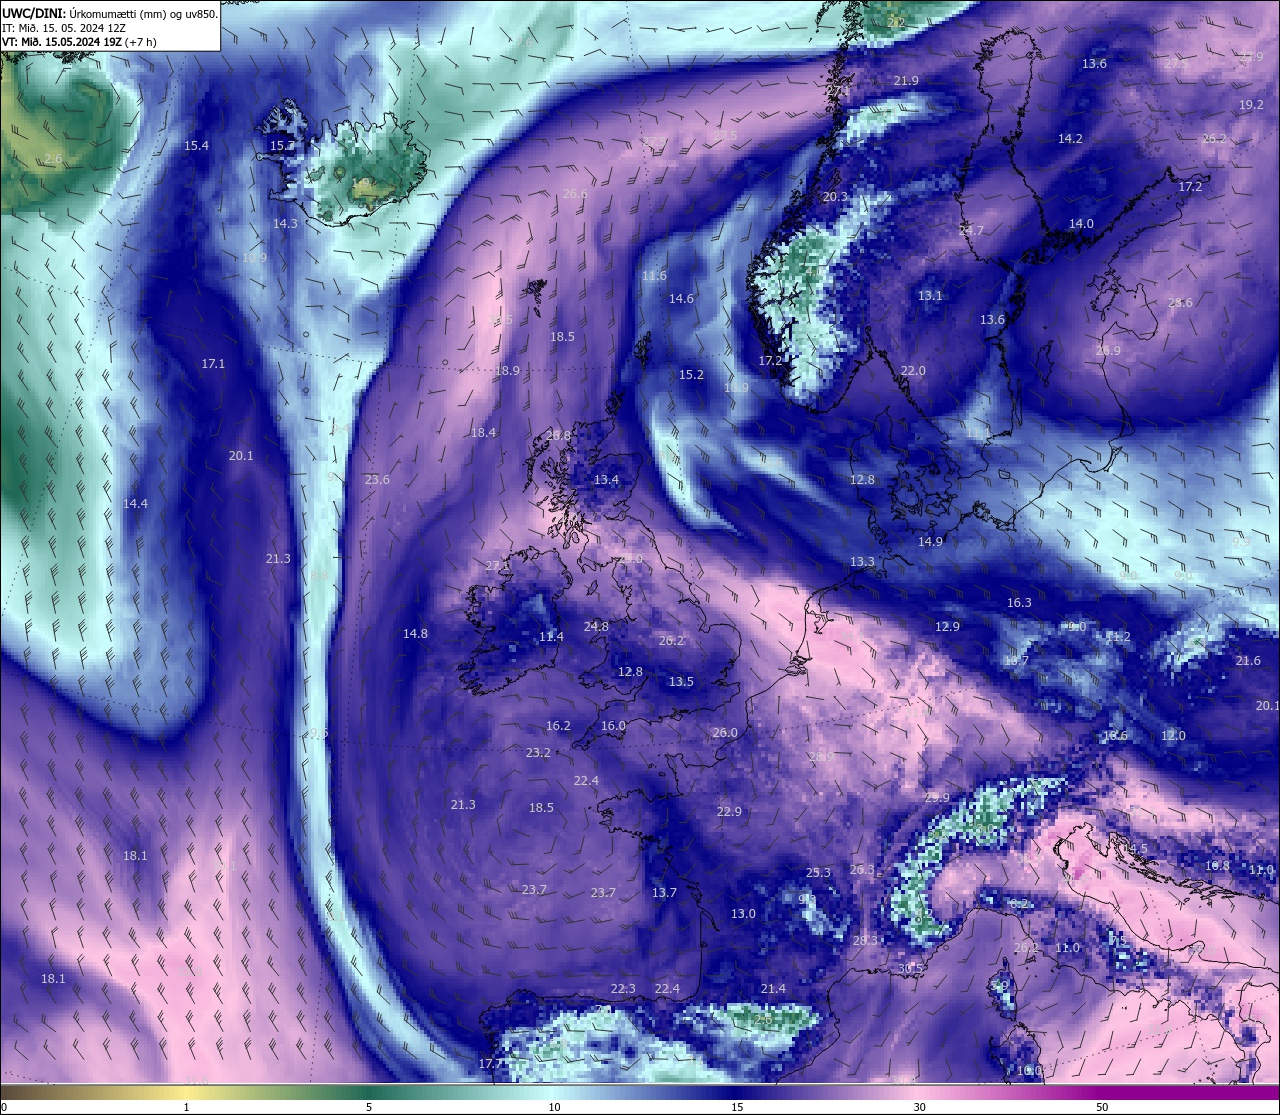Click the 21.9 value over northern Norway
The height and width of the screenshot is (1115, 1280).
pyautogui.click(x=906, y=81)
